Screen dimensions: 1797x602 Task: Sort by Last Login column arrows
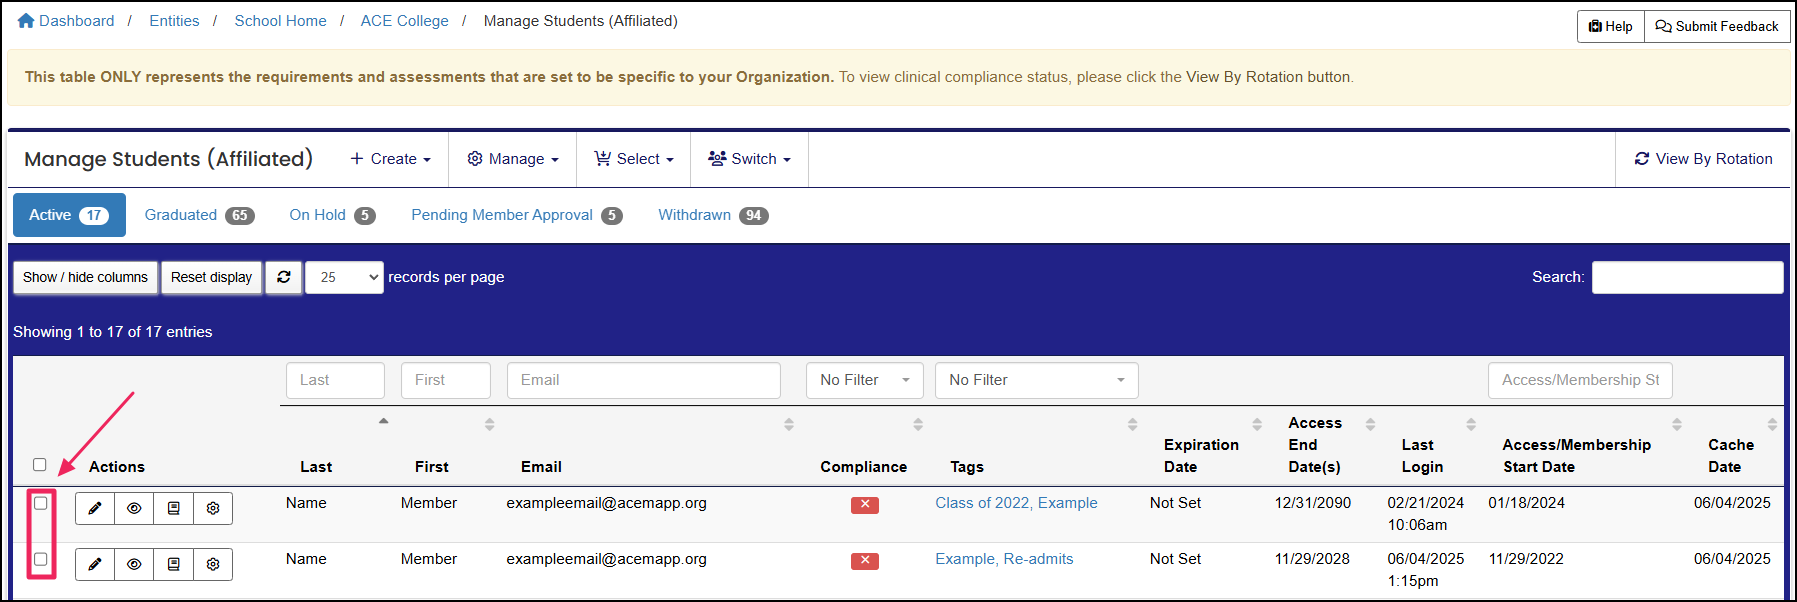[1471, 424]
